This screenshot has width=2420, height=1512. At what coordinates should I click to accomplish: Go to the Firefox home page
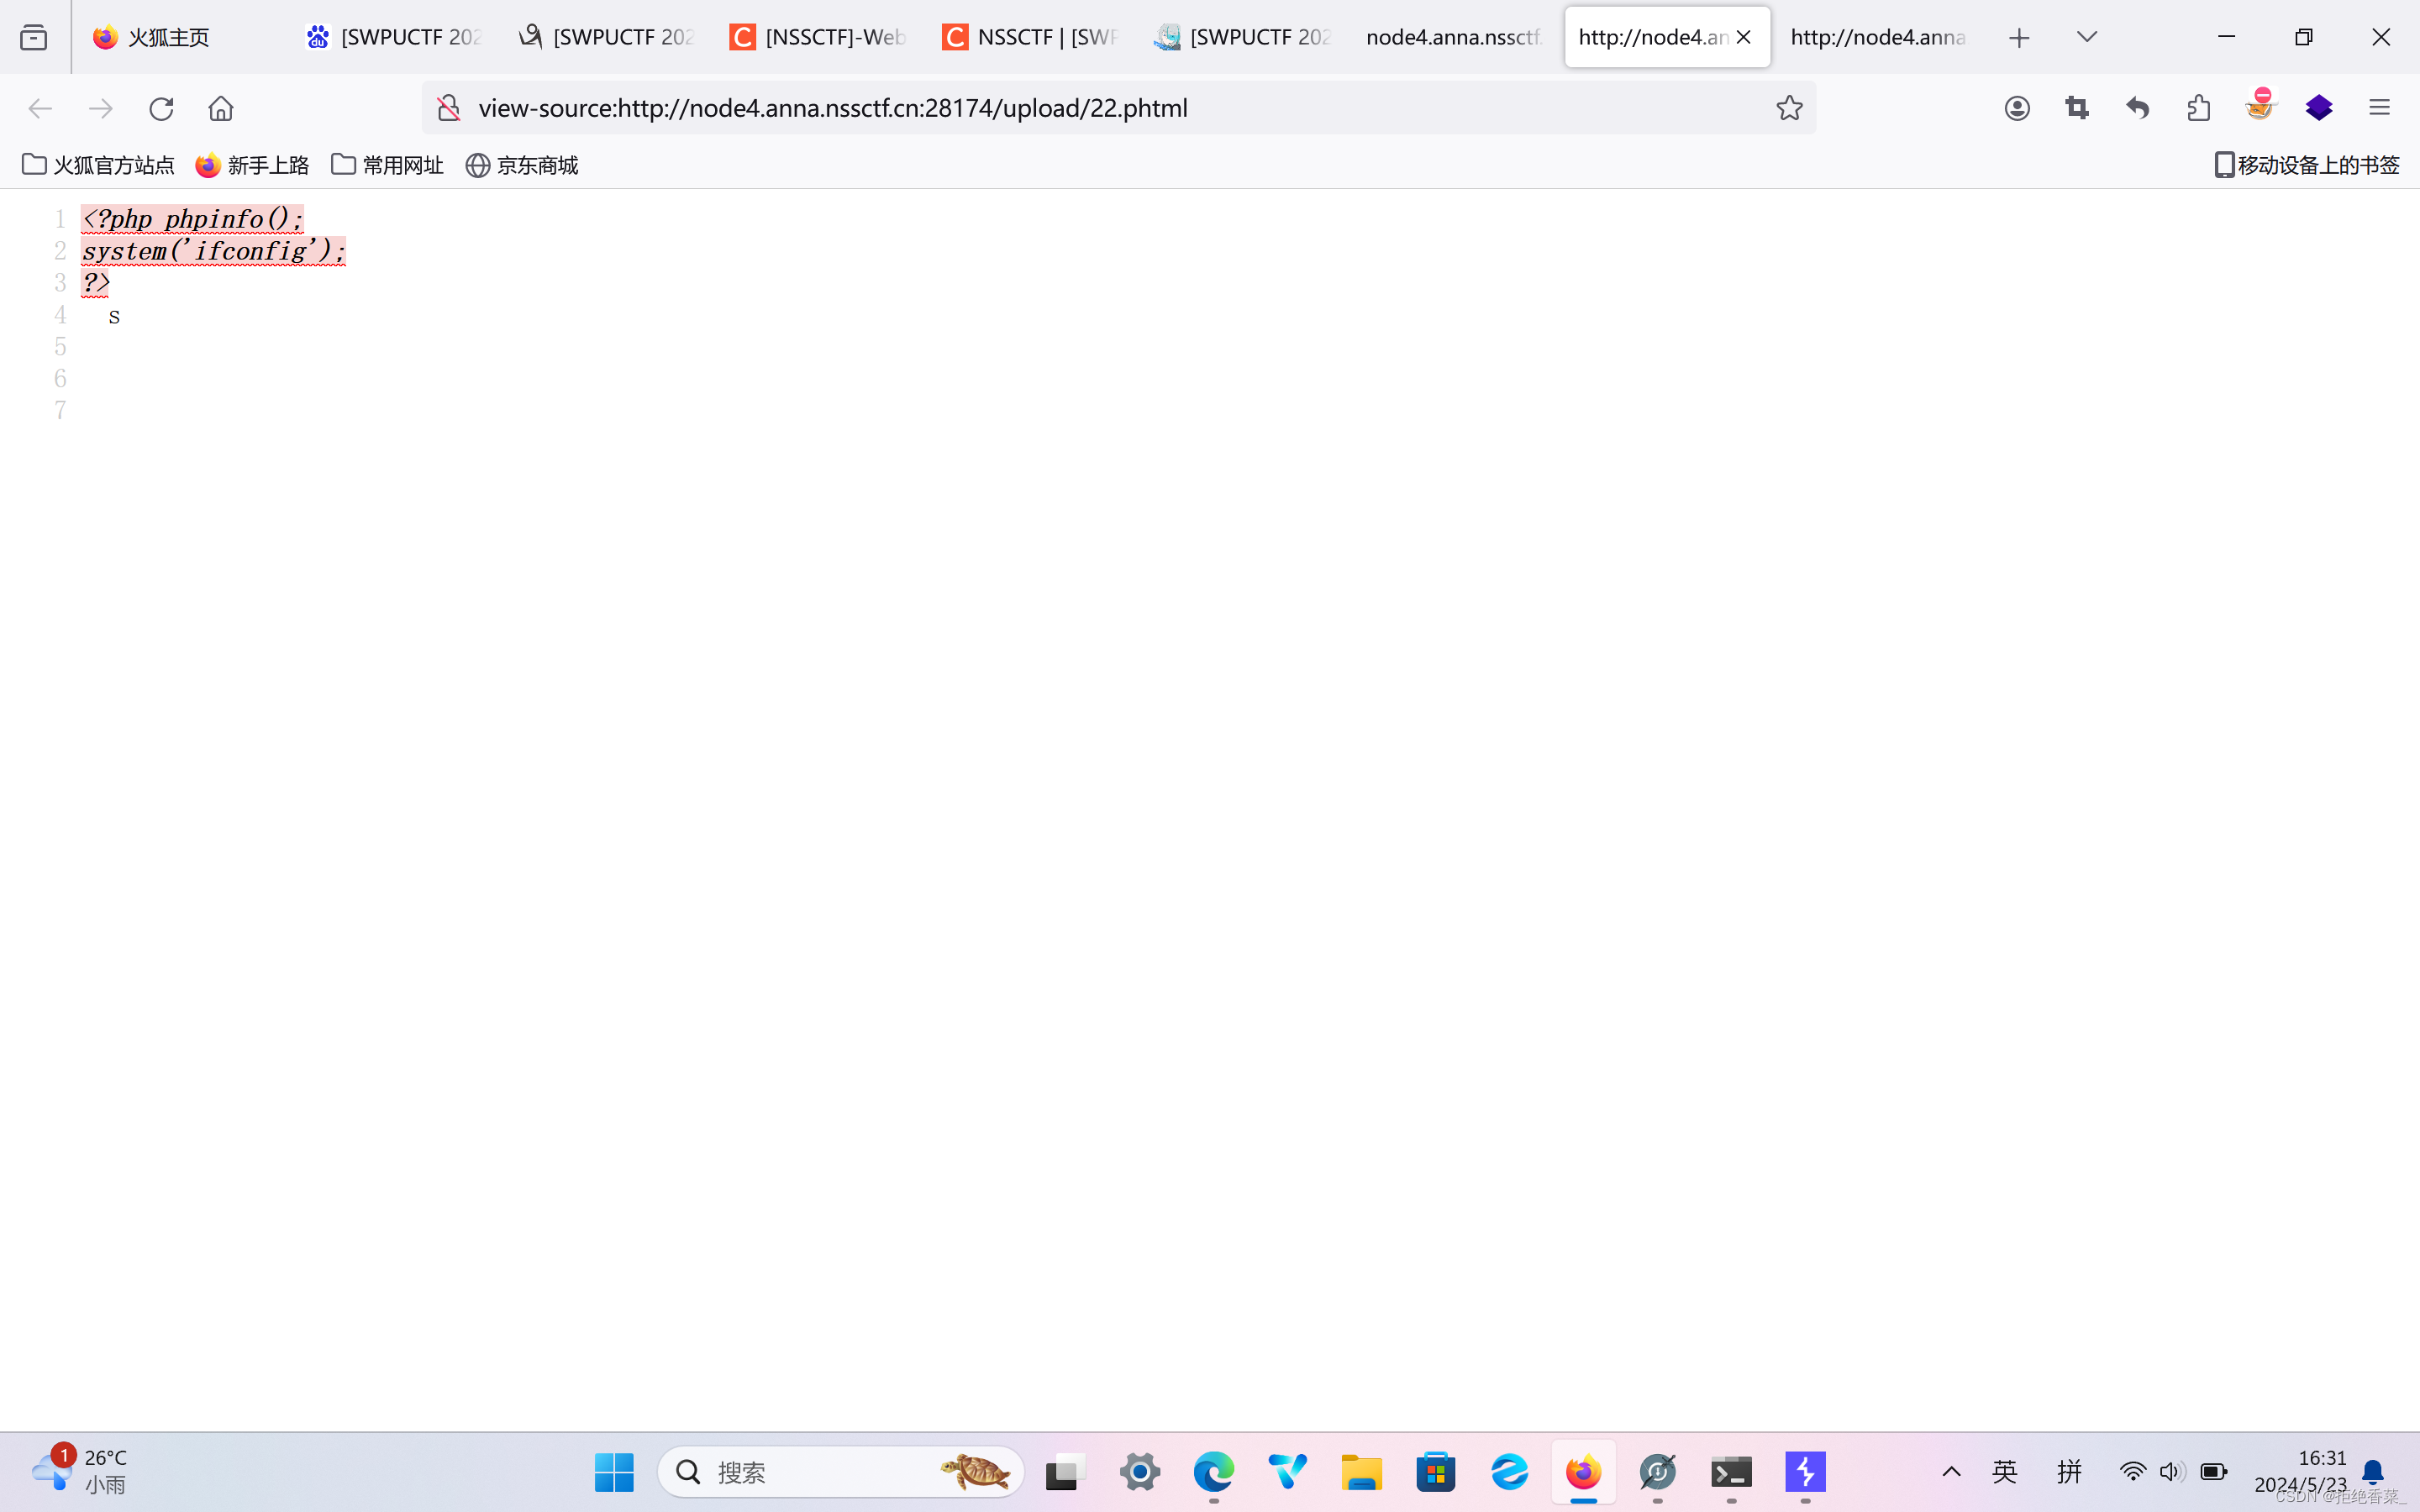click(221, 108)
